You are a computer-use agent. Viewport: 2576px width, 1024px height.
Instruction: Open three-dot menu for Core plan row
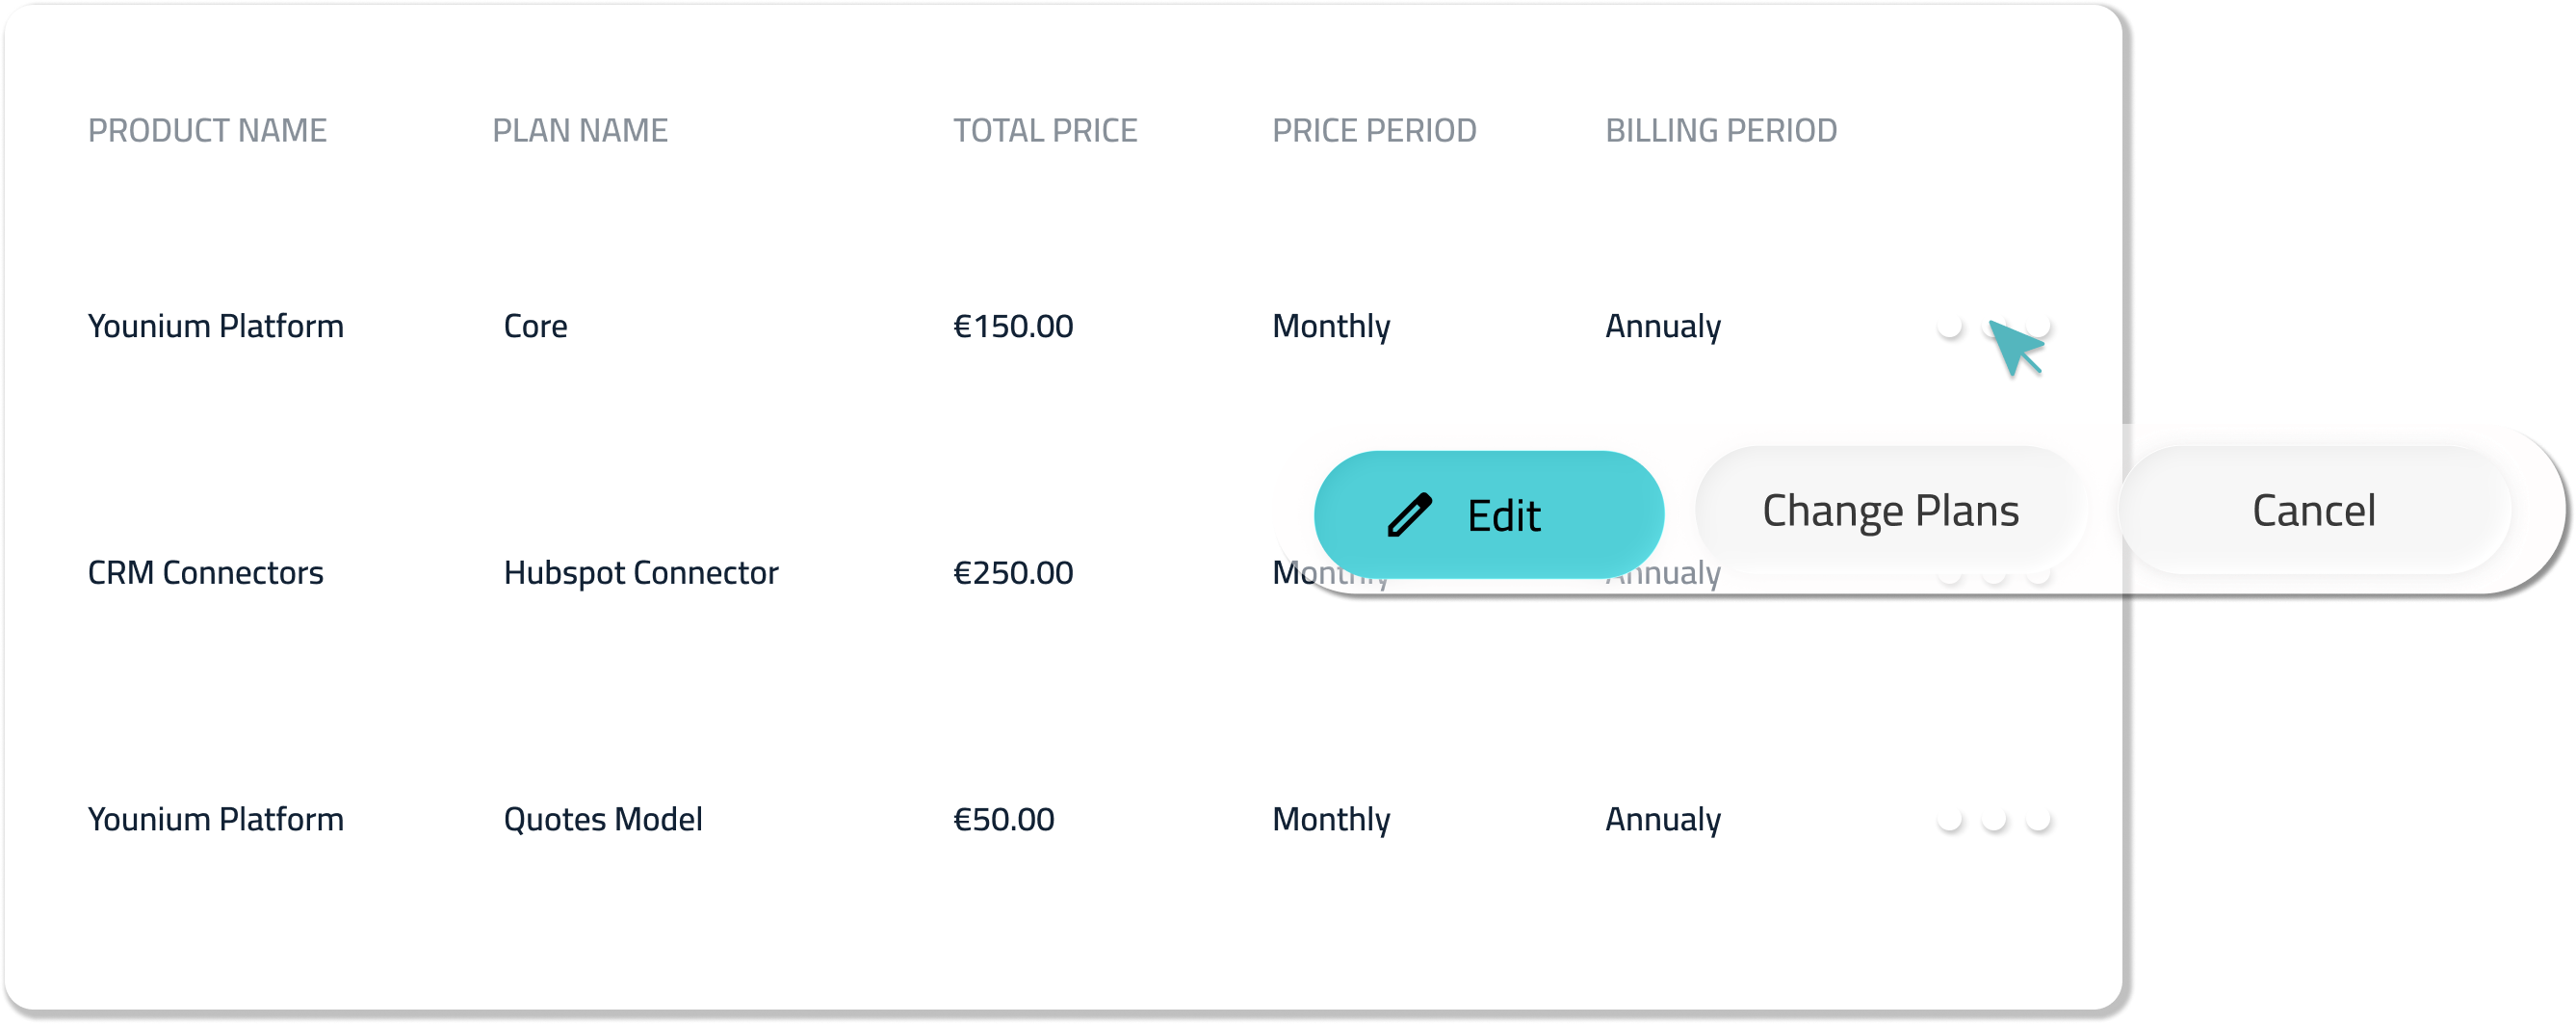coord(1993,326)
